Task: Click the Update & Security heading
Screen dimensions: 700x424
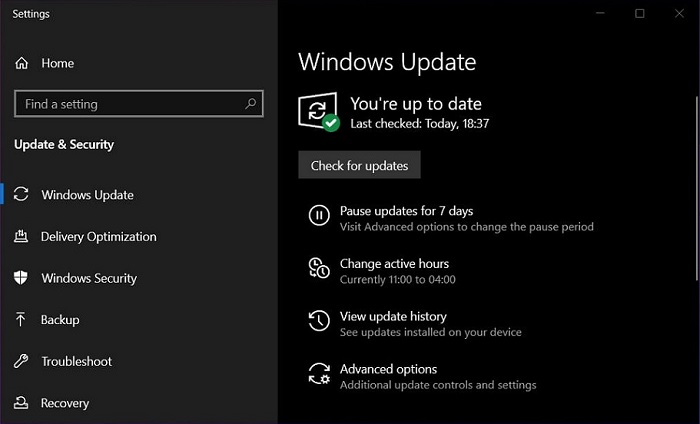Action: (x=64, y=145)
